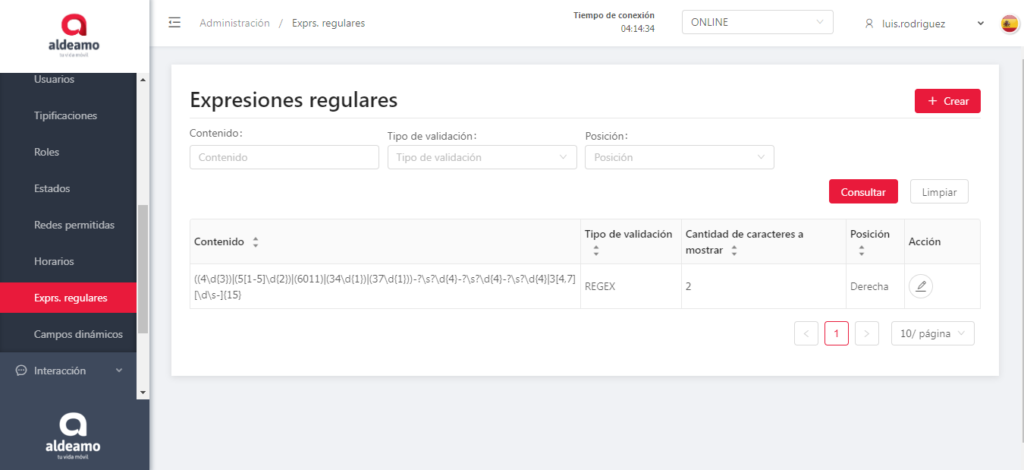1024x470 pixels.
Task: Open the Tipo de validación filter dropdown
Action: [x=482, y=157]
